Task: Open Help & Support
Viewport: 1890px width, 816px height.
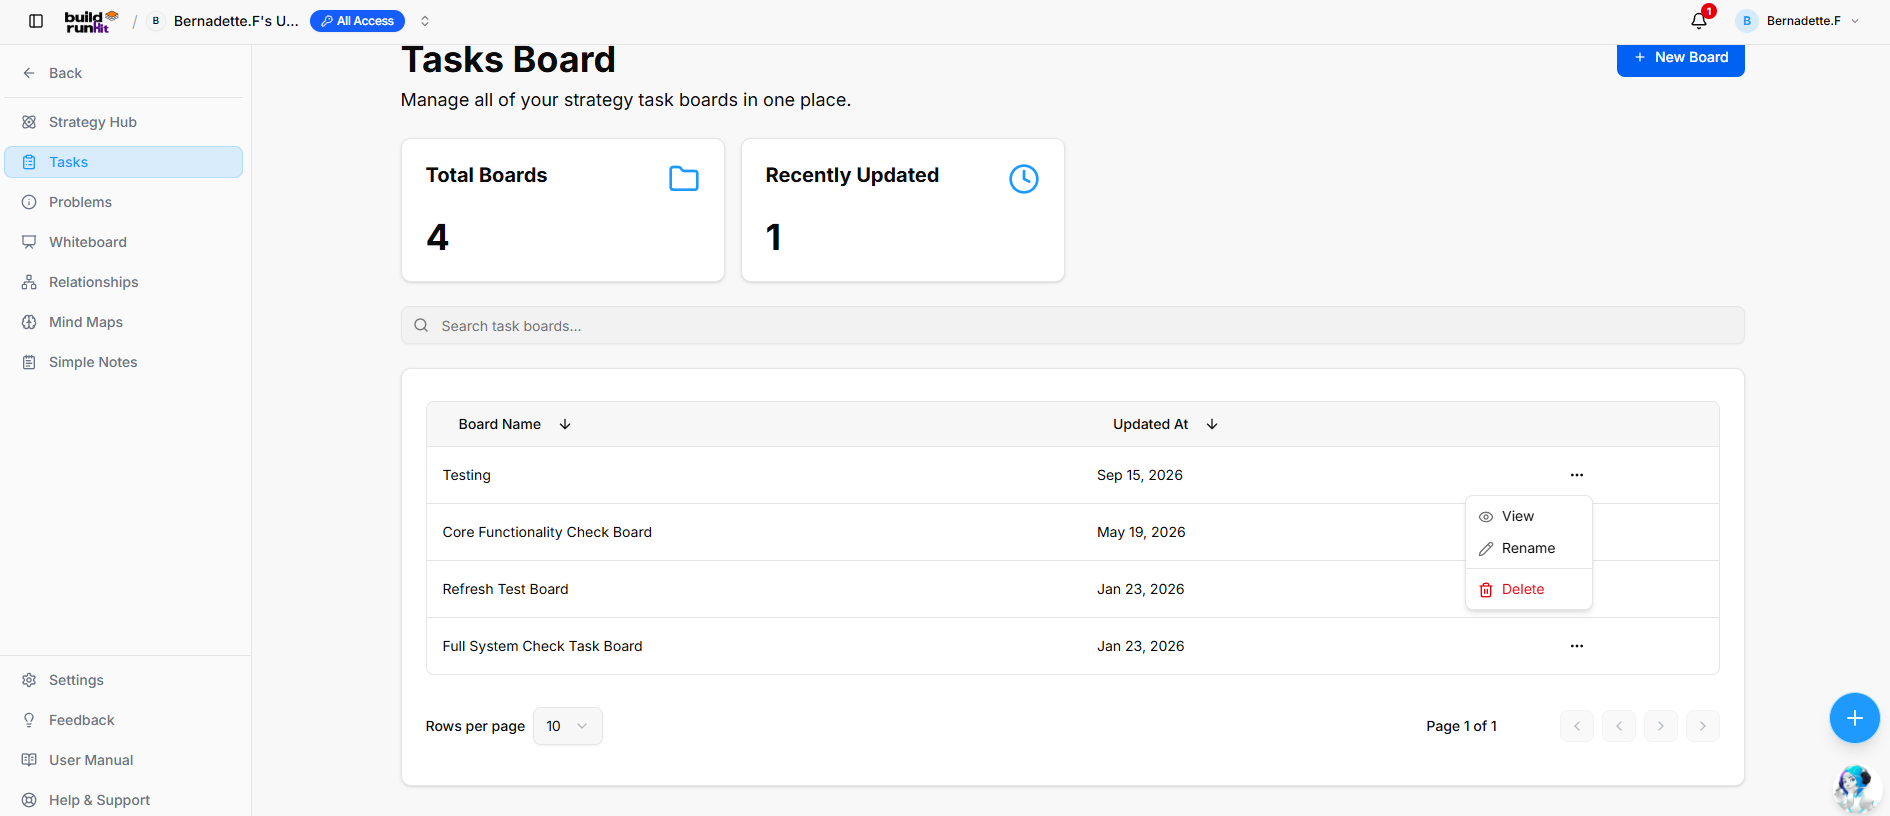Action: pos(124,800)
